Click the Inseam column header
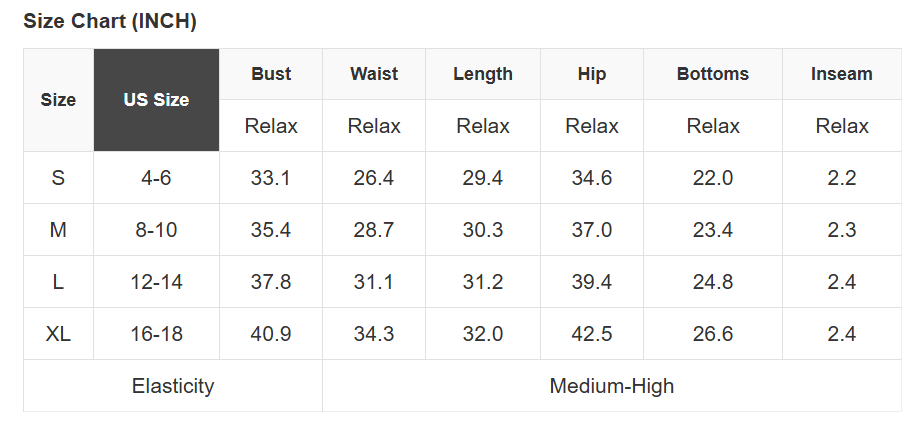Screen dimensions: 915x424 pos(842,74)
